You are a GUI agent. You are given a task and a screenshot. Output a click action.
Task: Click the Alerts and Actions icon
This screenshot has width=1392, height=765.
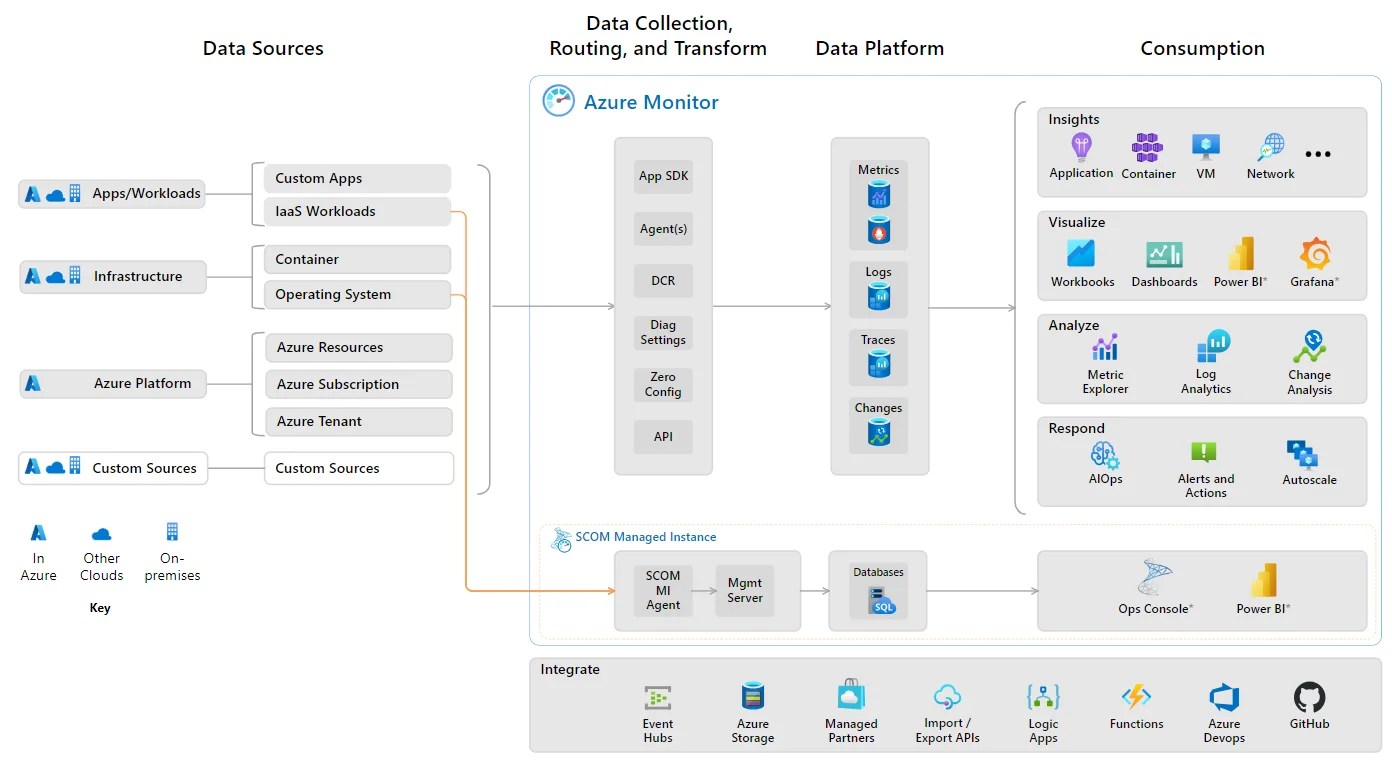click(x=1205, y=454)
